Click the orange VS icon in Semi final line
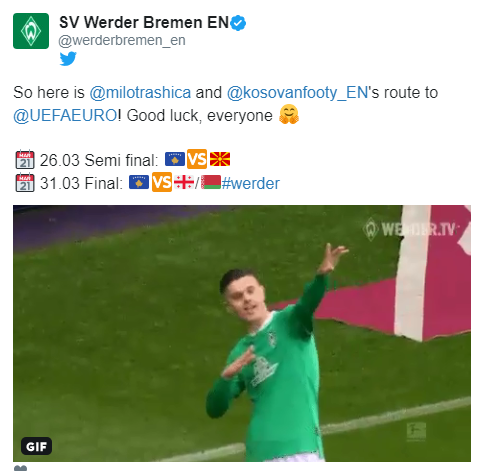Screen dimensions: 481x471 click(x=197, y=159)
